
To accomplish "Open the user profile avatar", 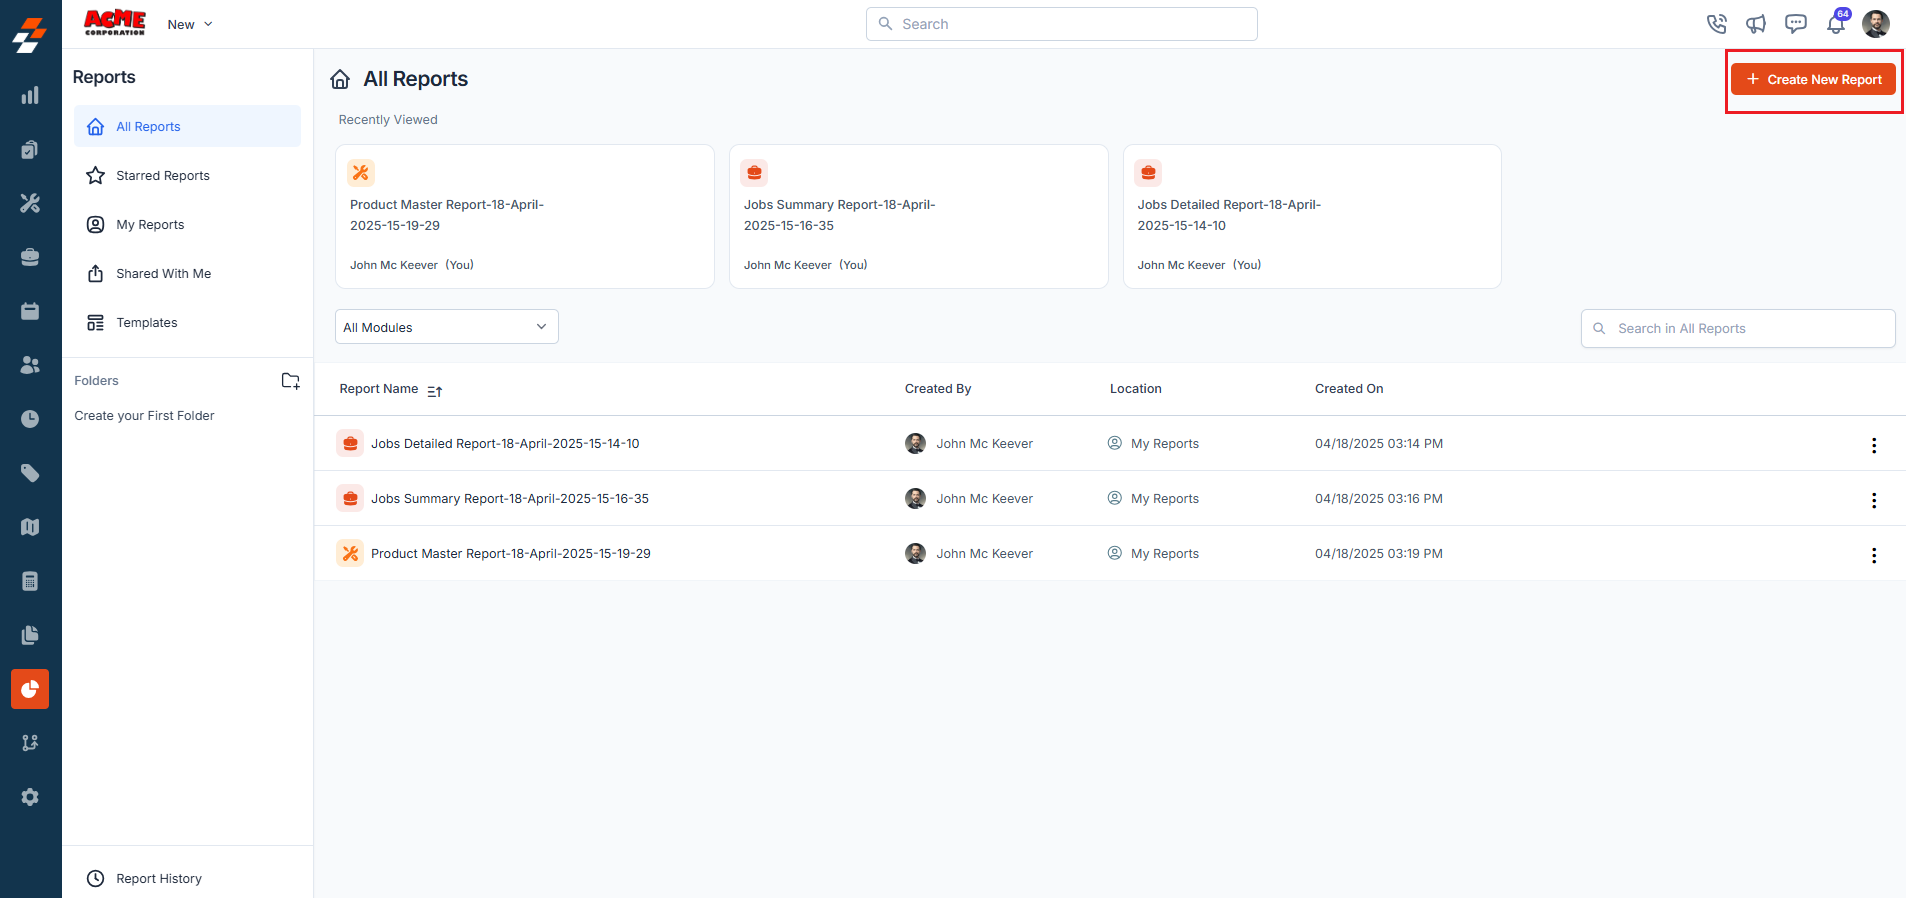I will 1876,24.
